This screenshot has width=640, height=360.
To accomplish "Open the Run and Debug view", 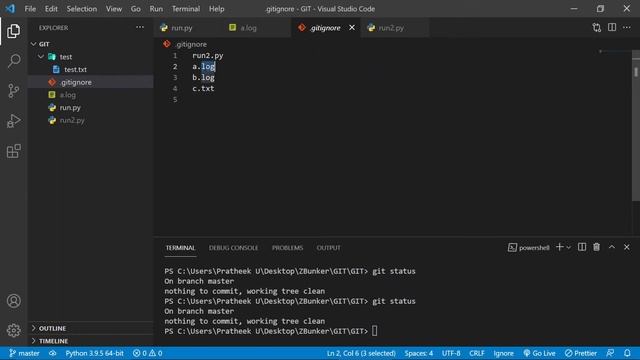I will 13,121.
